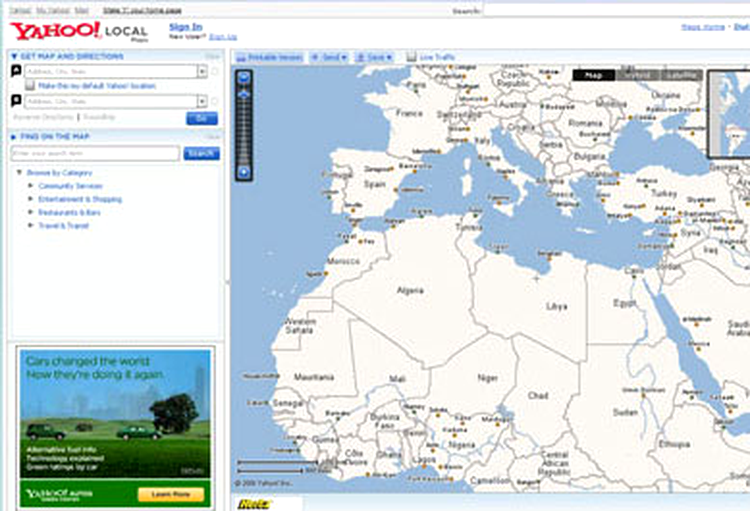Open Mail link in top bar
This screenshot has height=511, width=750.
[82, 10]
